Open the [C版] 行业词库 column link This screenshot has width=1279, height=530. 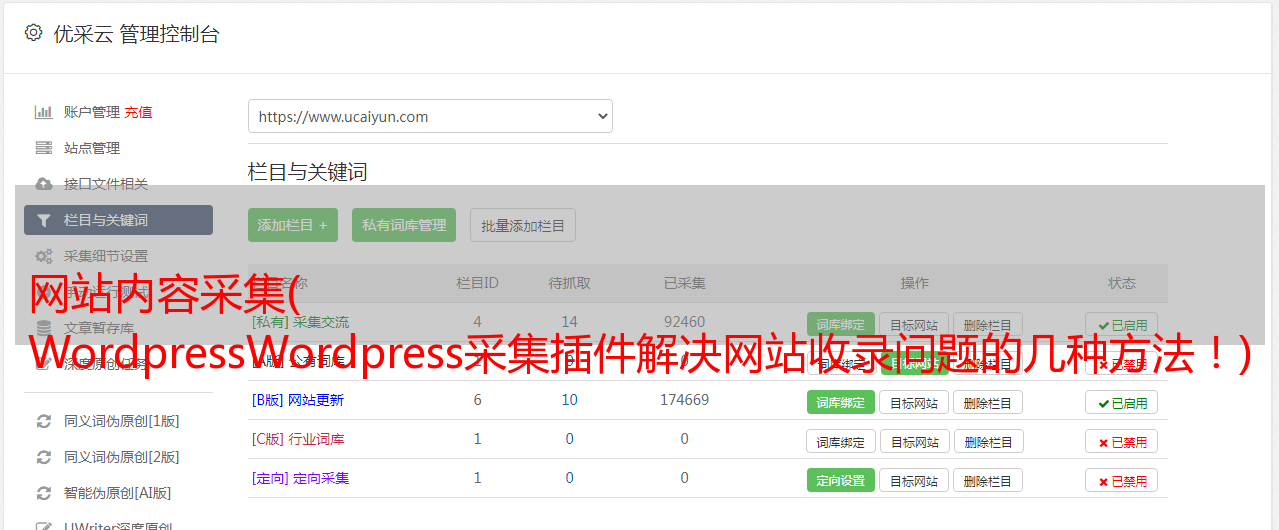[x=298, y=439]
